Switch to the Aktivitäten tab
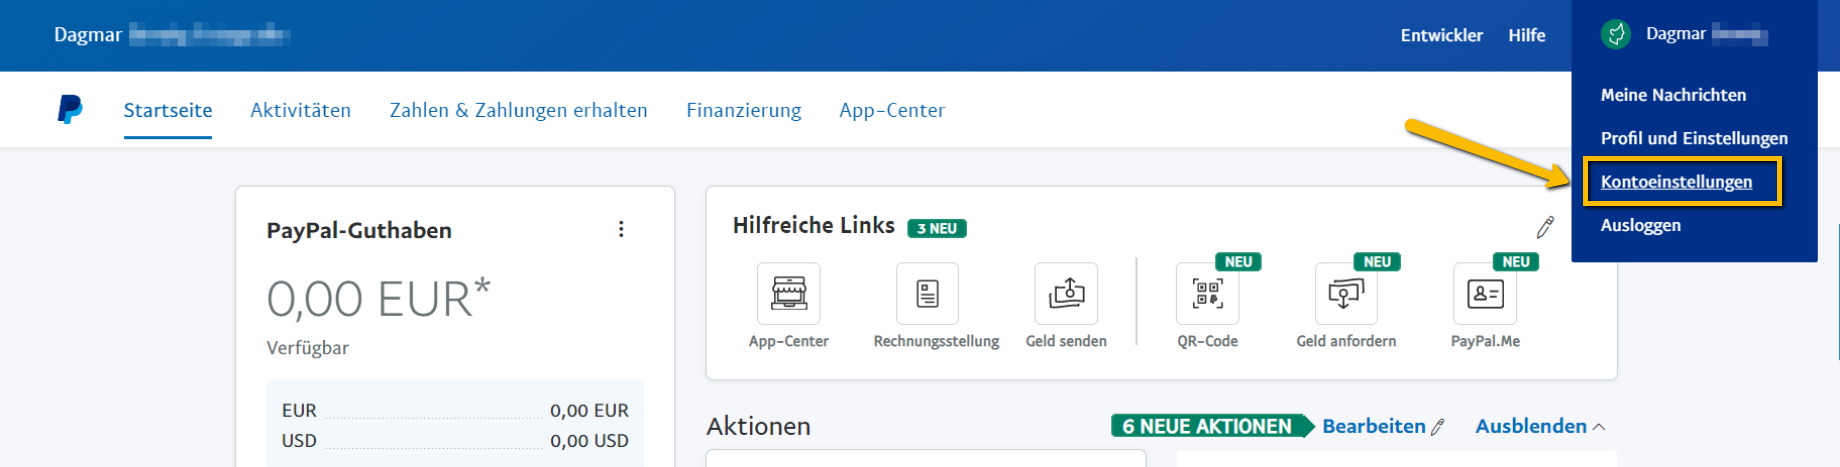 [x=300, y=110]
